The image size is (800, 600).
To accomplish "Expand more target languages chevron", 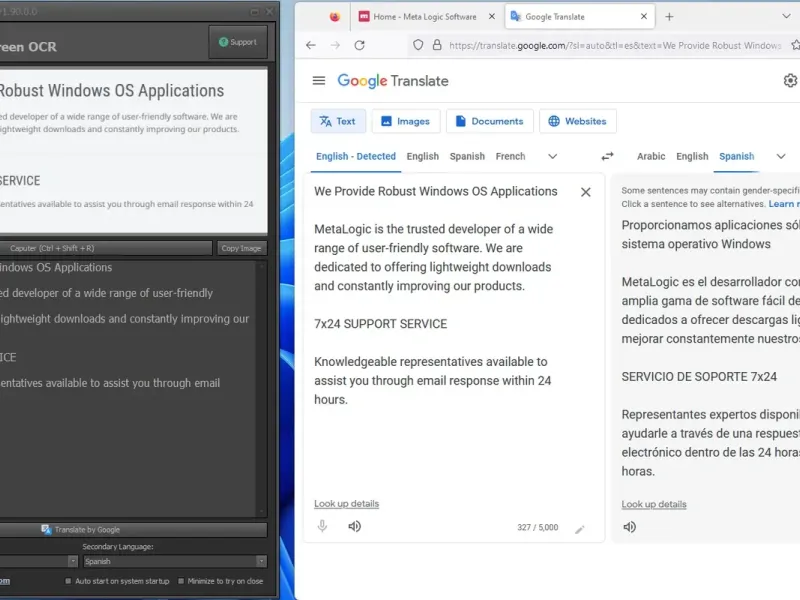I will 781,156.
